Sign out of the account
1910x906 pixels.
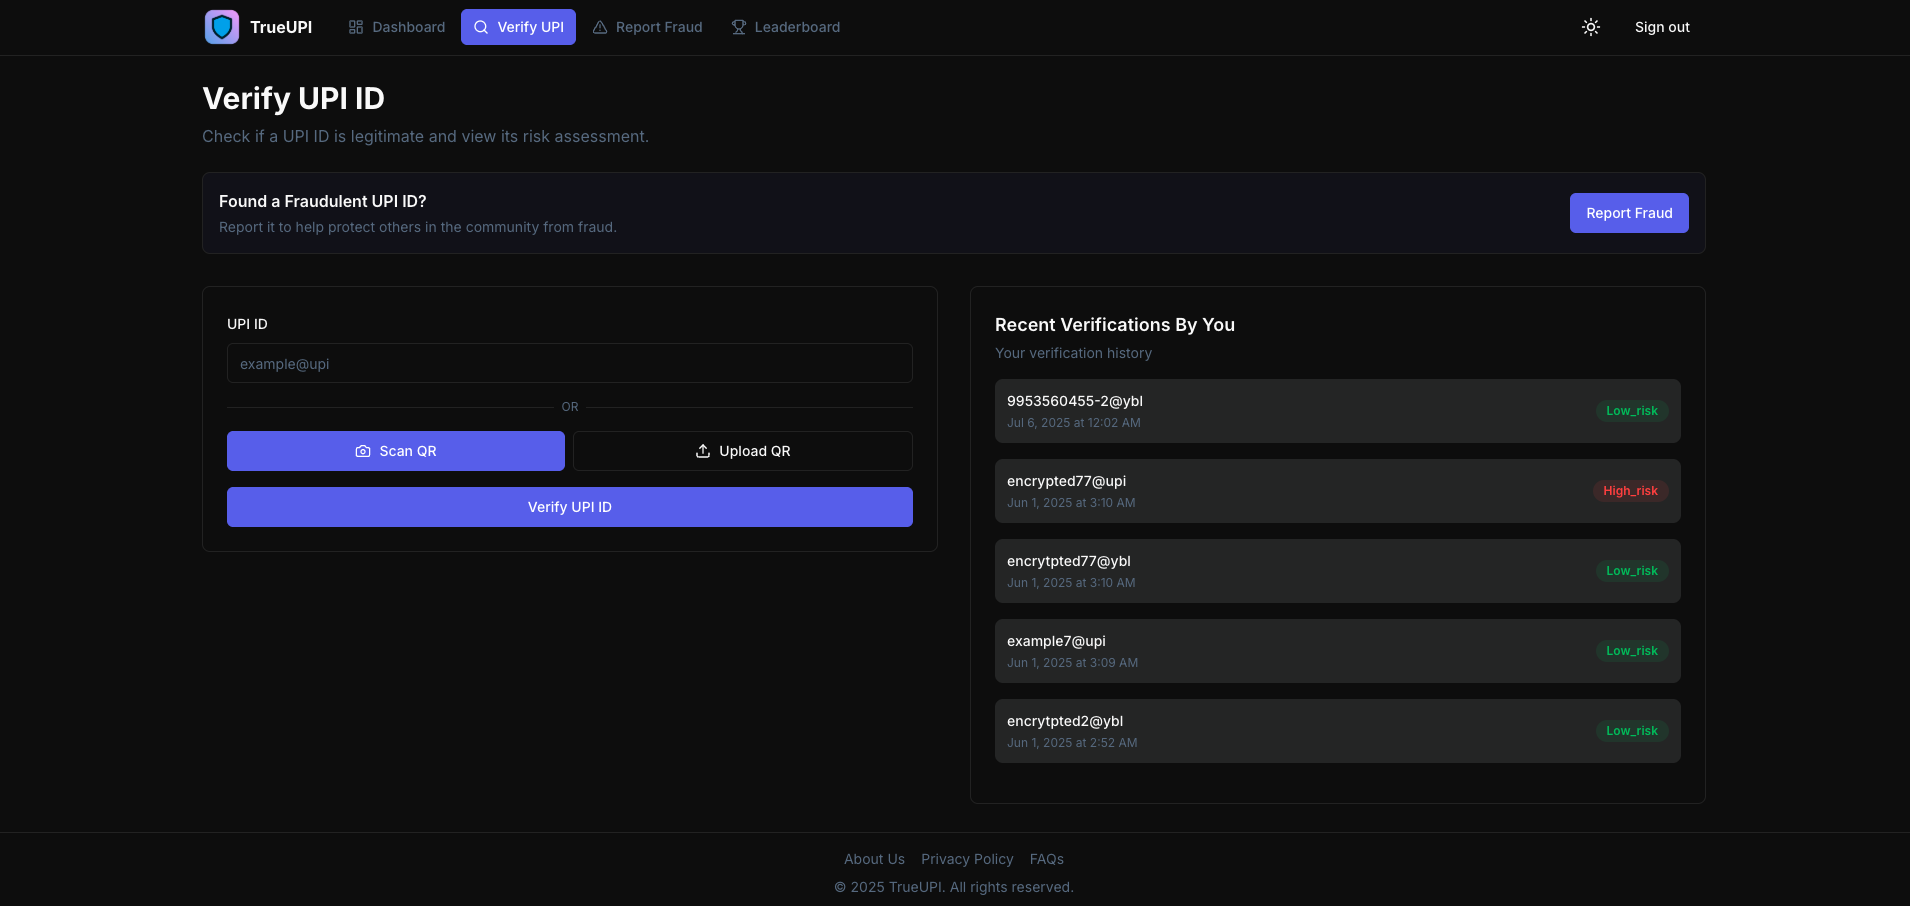point(1662,27)
